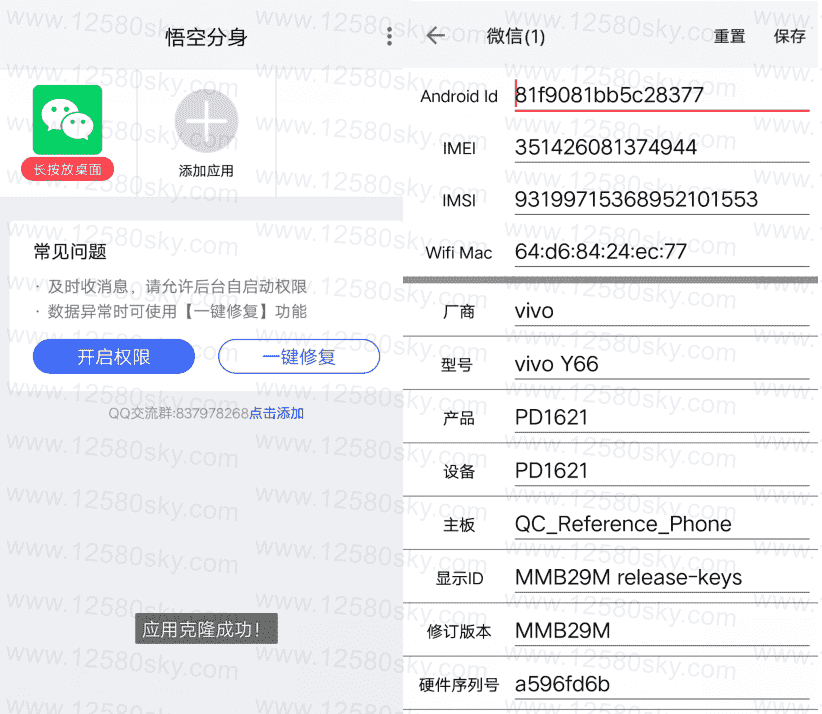Edit the 显示ID field MMB29M release-keys
822x714 pixels.
click(x=662, y=578)
